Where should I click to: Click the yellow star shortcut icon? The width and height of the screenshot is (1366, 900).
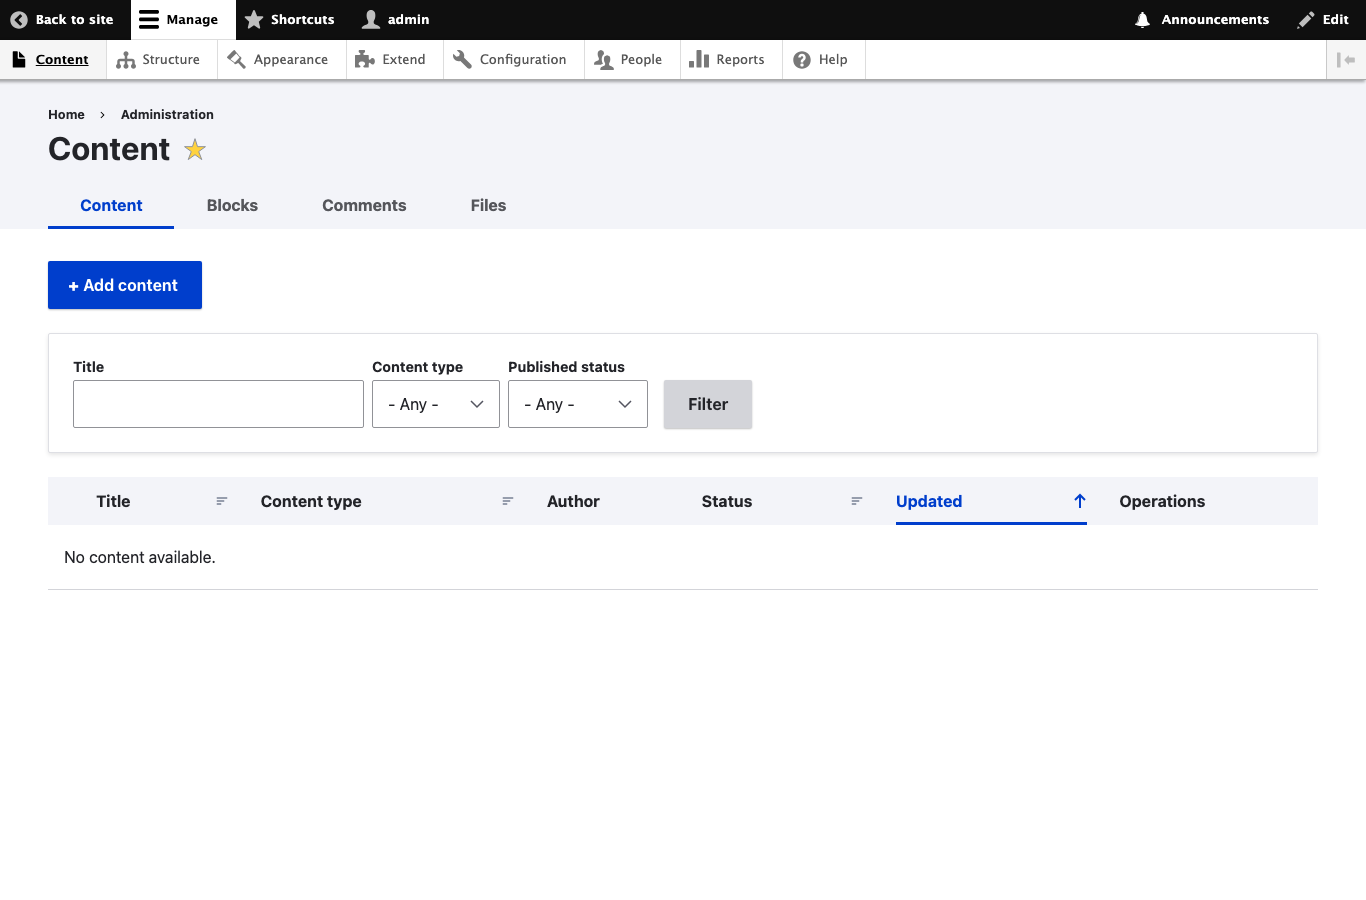(x=195, y=150)
